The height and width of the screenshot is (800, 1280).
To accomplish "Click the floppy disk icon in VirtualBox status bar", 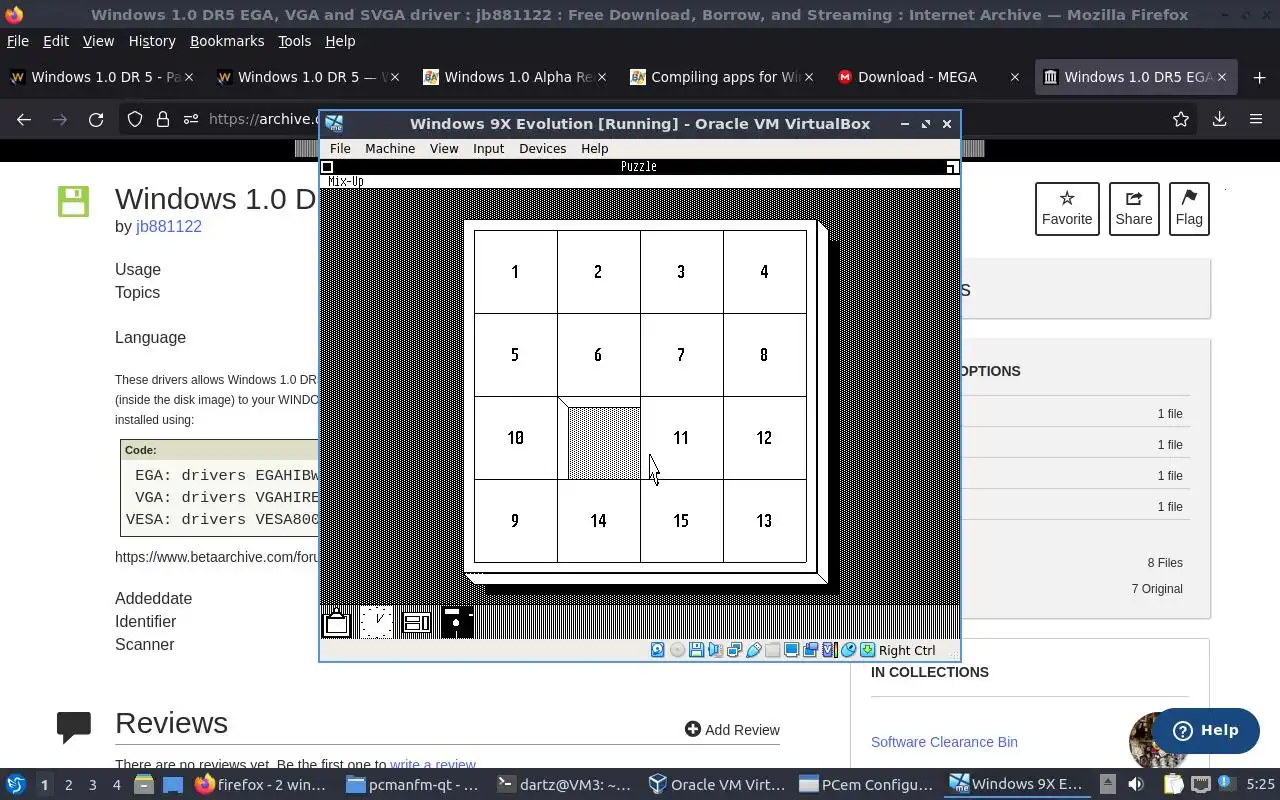I will coord(696,650).
